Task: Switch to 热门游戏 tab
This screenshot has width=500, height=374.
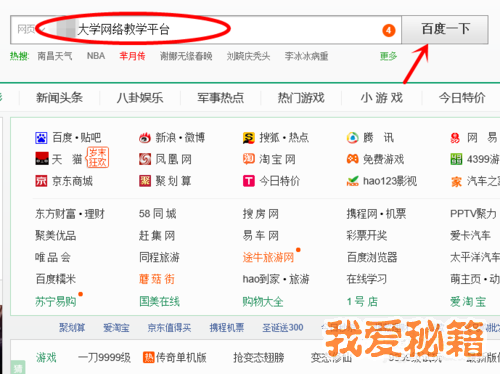Action: point(301,98)
